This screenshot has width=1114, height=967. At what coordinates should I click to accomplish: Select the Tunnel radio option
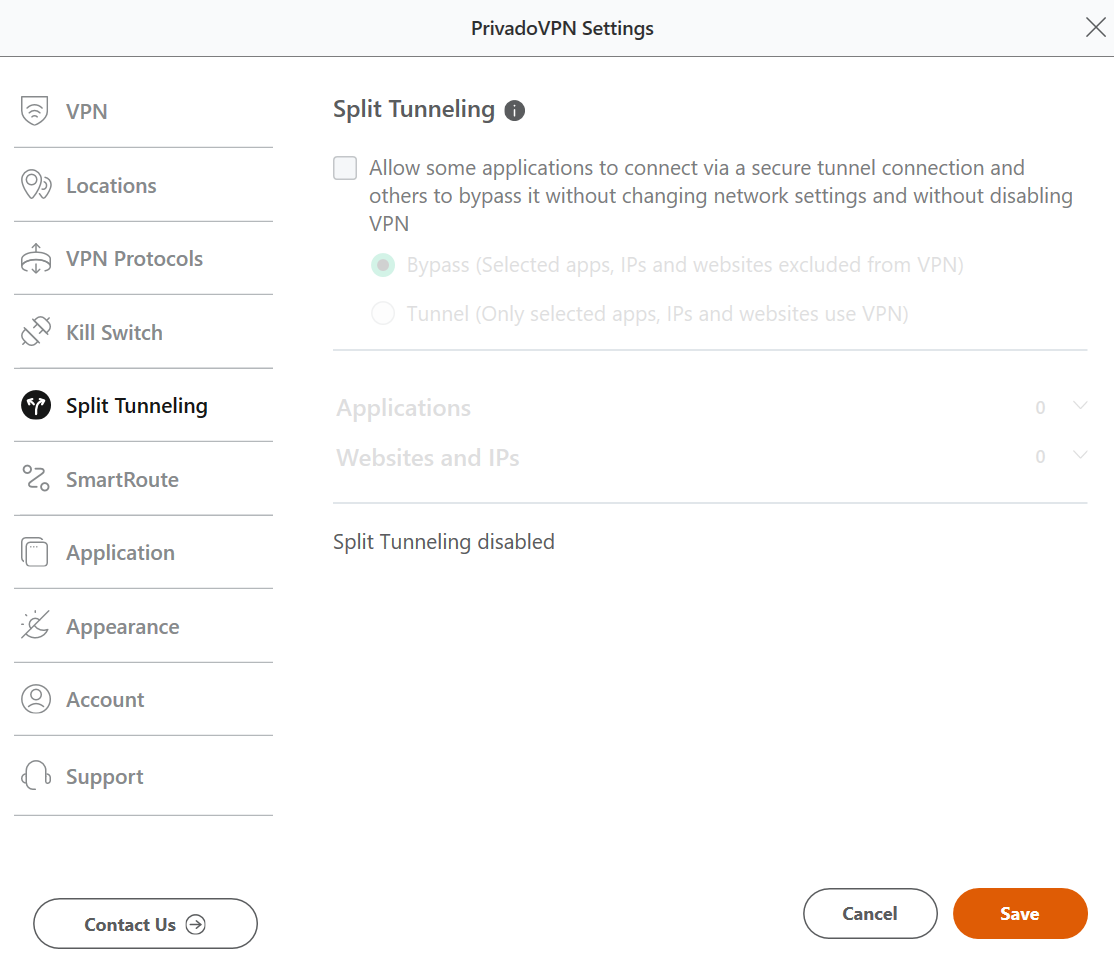tap(383, 313)
